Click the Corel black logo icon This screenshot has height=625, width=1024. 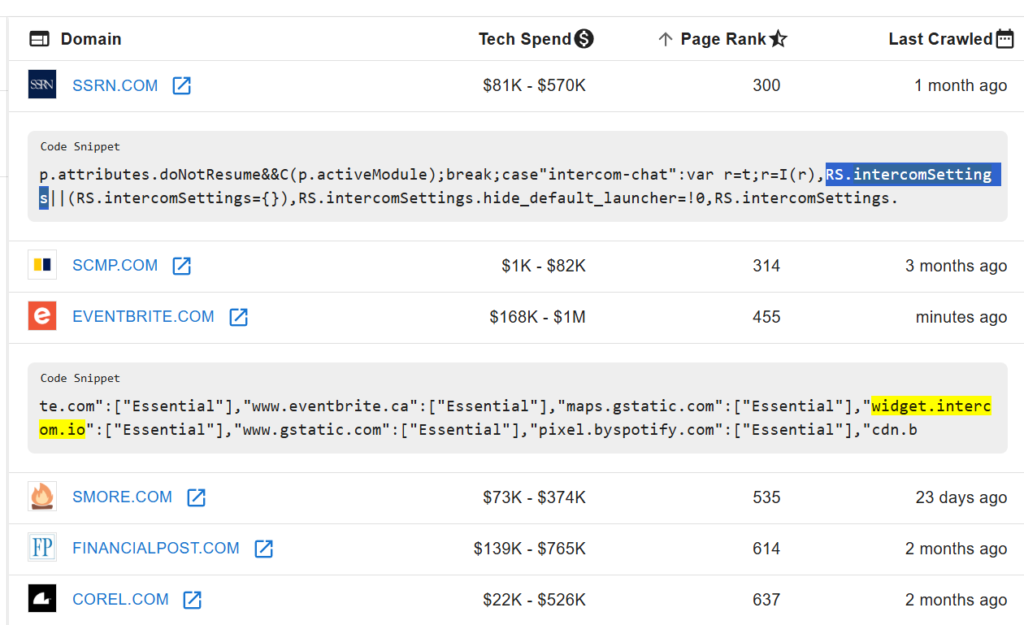42,600
